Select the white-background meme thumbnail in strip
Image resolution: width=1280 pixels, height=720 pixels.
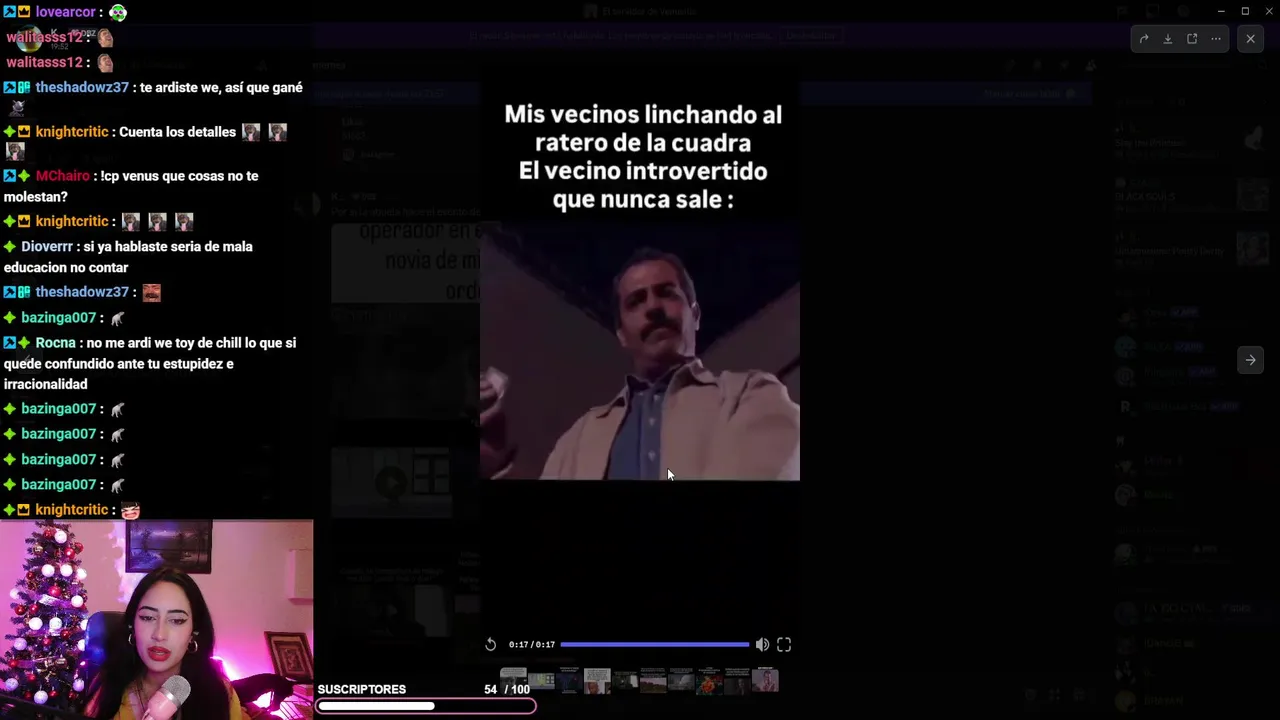point(597,681)
